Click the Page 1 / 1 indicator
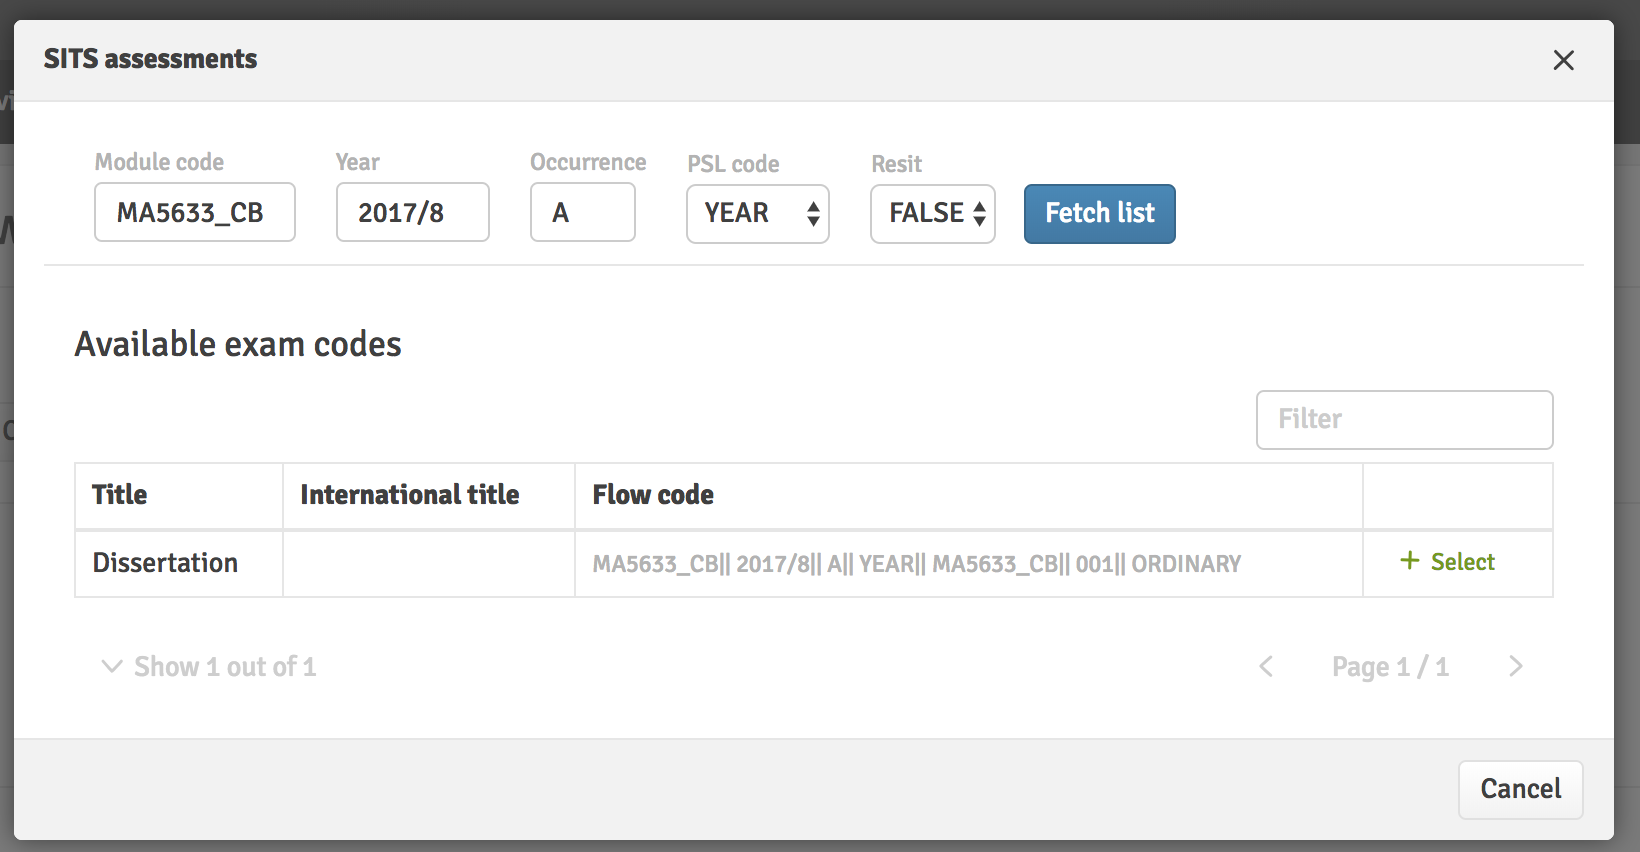Screen dimensions: 1640x852 click(x=1390, y=667)
